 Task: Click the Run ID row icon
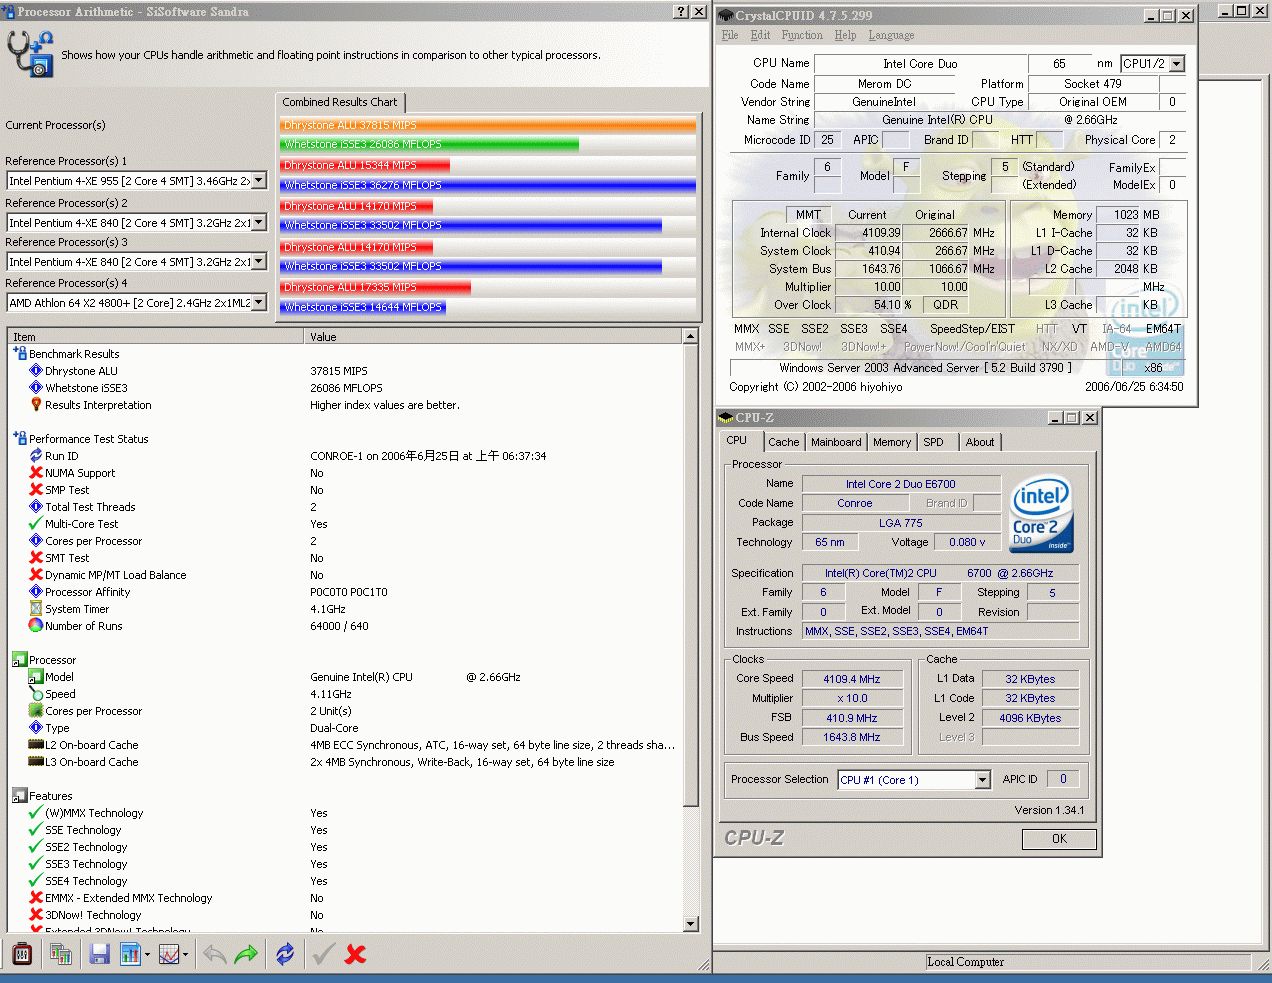pyautogui.click(x=36, y=456)
